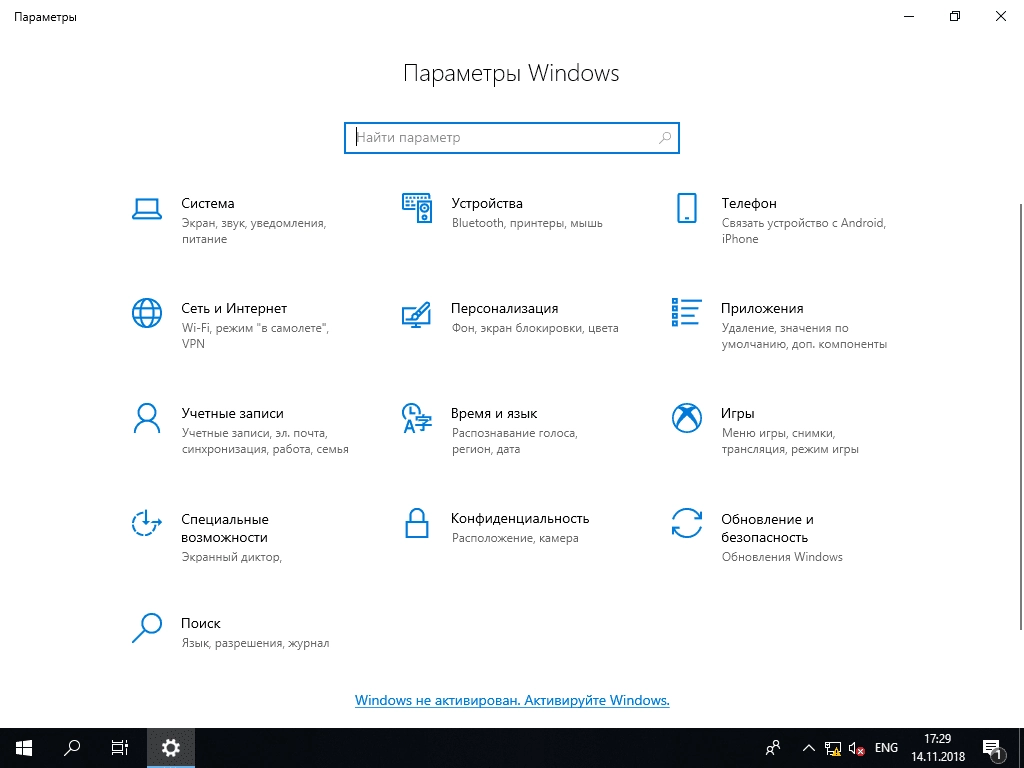Switch the ENG input language indicator

(x=886, y=748)
